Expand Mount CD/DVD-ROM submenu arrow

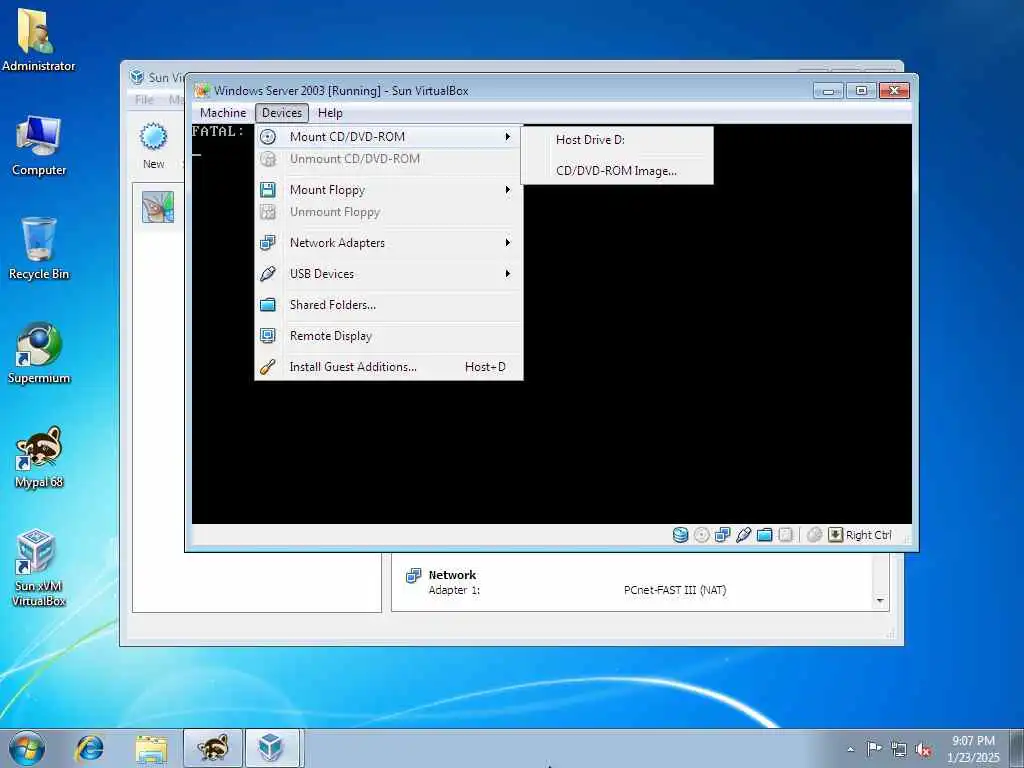pyautogui.click(x=507, y=136)
